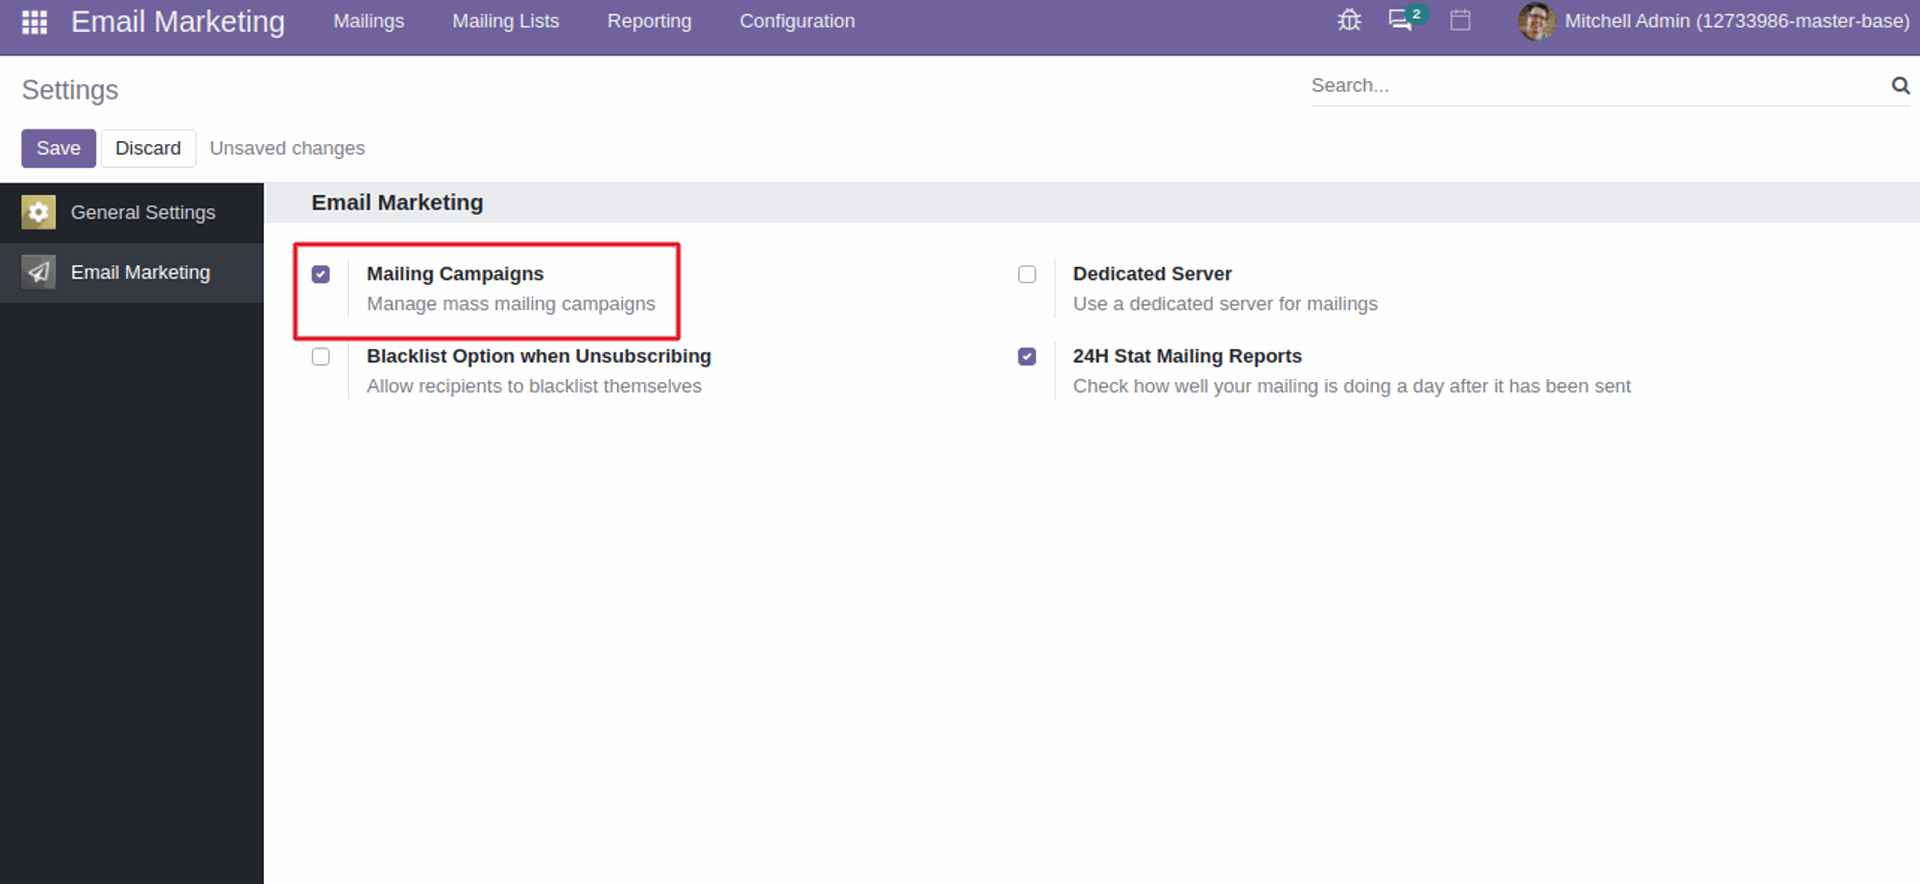Open the conversations chat icon
This screenshot has height=884, width=1920.
(x=1400, y=20)
